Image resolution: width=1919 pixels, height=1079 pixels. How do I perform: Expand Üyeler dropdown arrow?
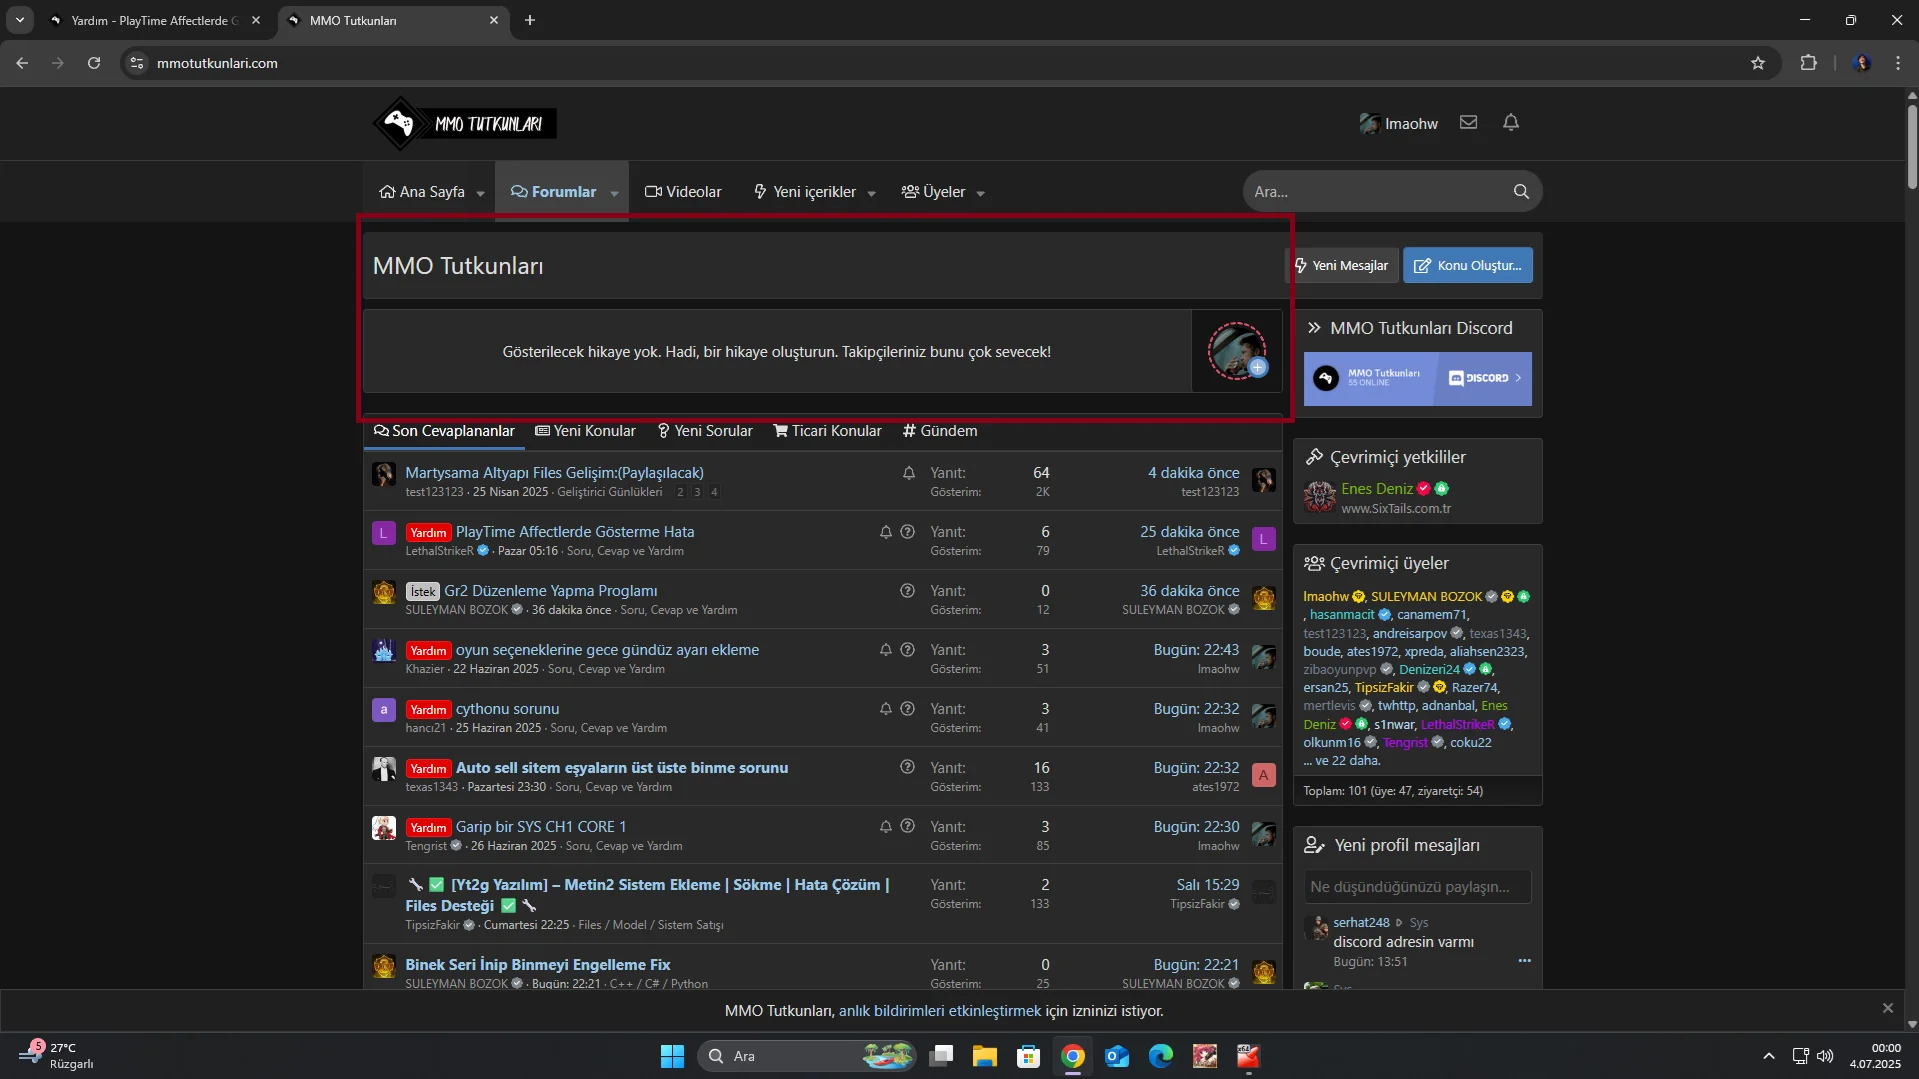click(981, 193)
